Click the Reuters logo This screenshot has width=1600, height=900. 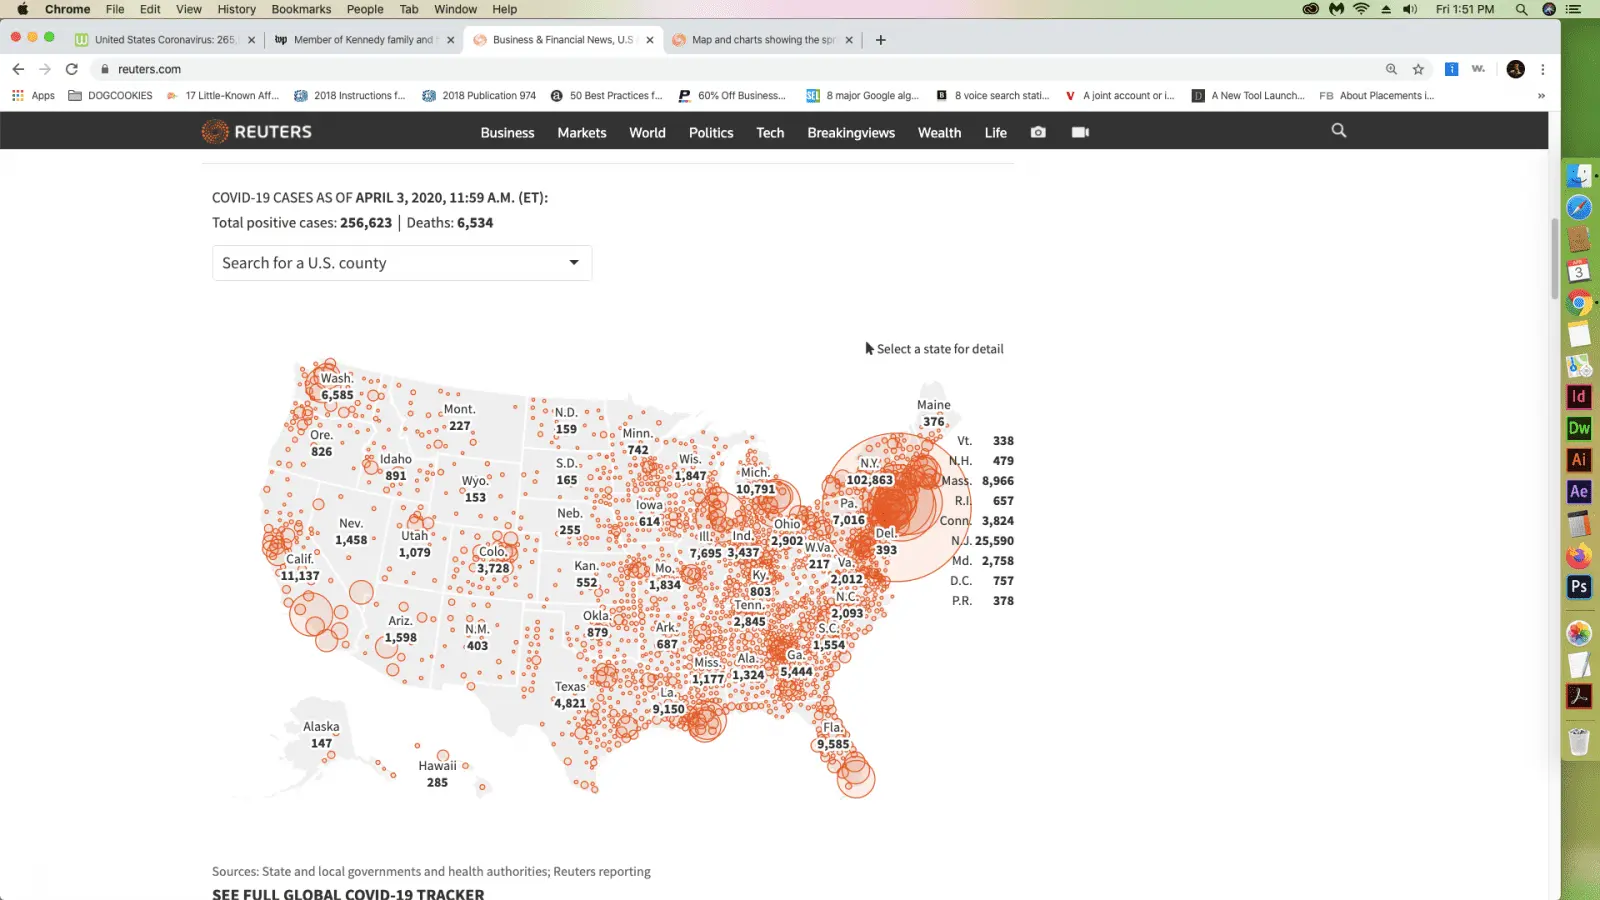click(257, 132)
